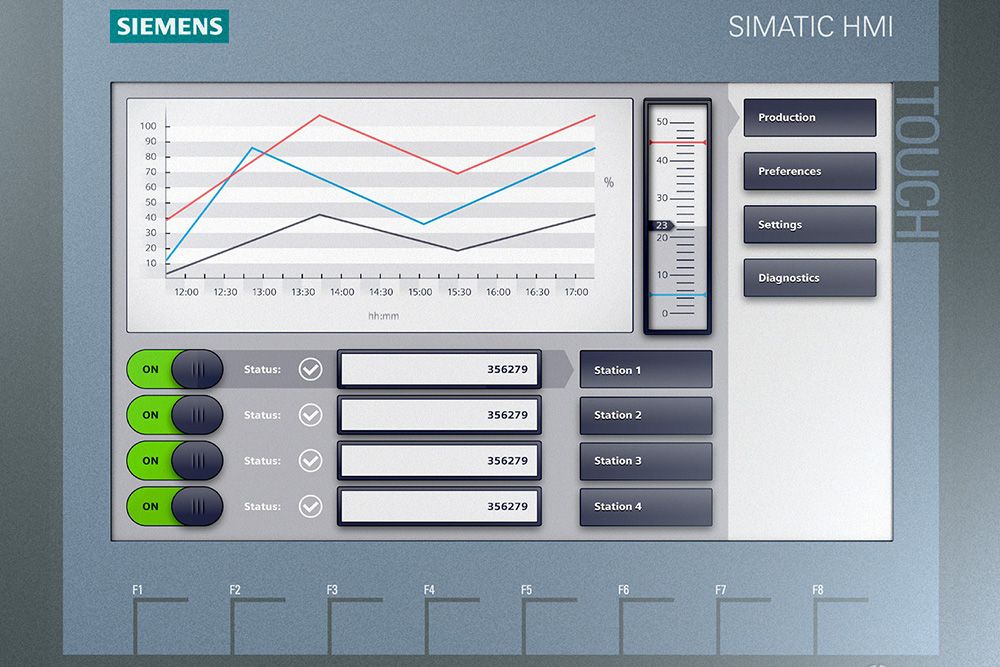This screenshot has width=1000, height=667.
Task: Open the Preferences screen
Action: pos(809,171)
